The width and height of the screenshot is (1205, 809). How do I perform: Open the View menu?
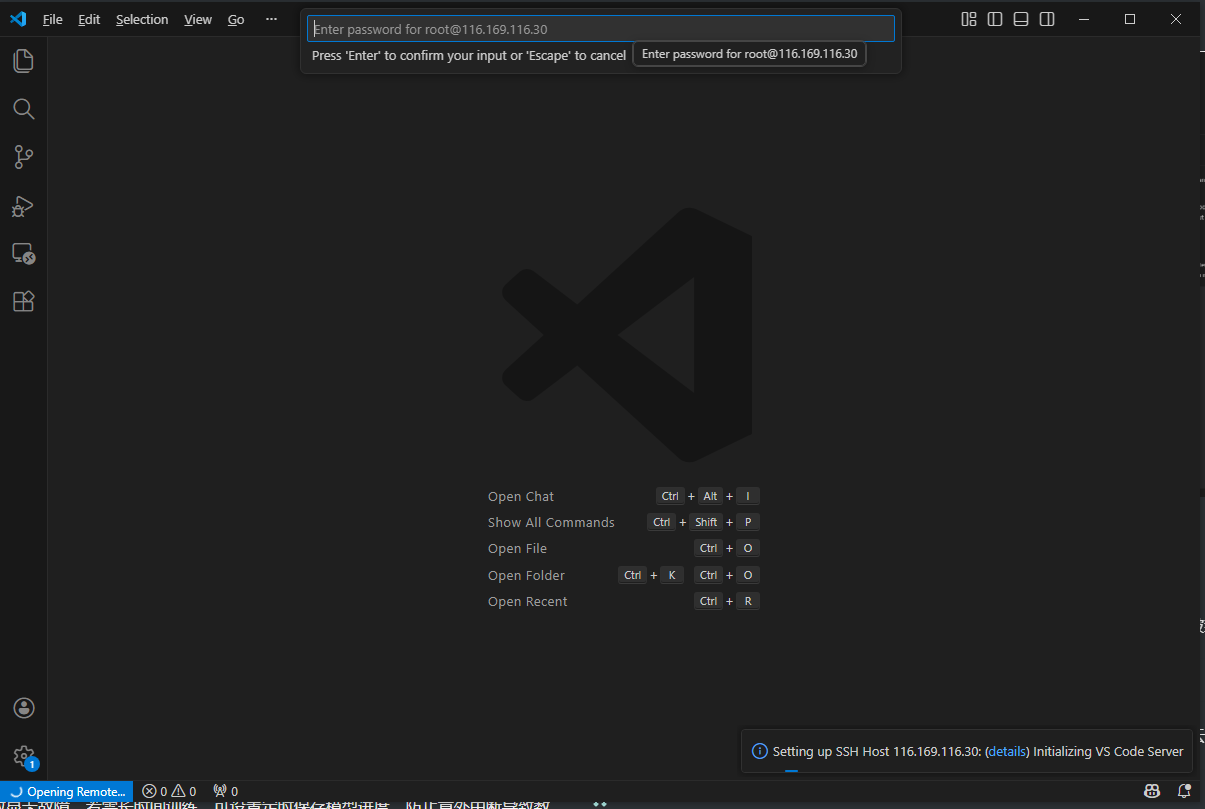(198, 19)
